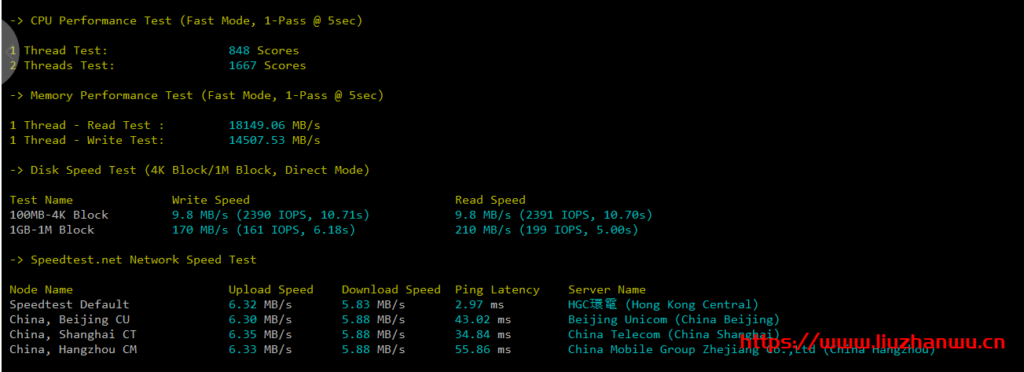The image size is (1024, 372).
Task: Click the 848 Scores single thread result
Action: pyautogui.click(x=263, y=50)
